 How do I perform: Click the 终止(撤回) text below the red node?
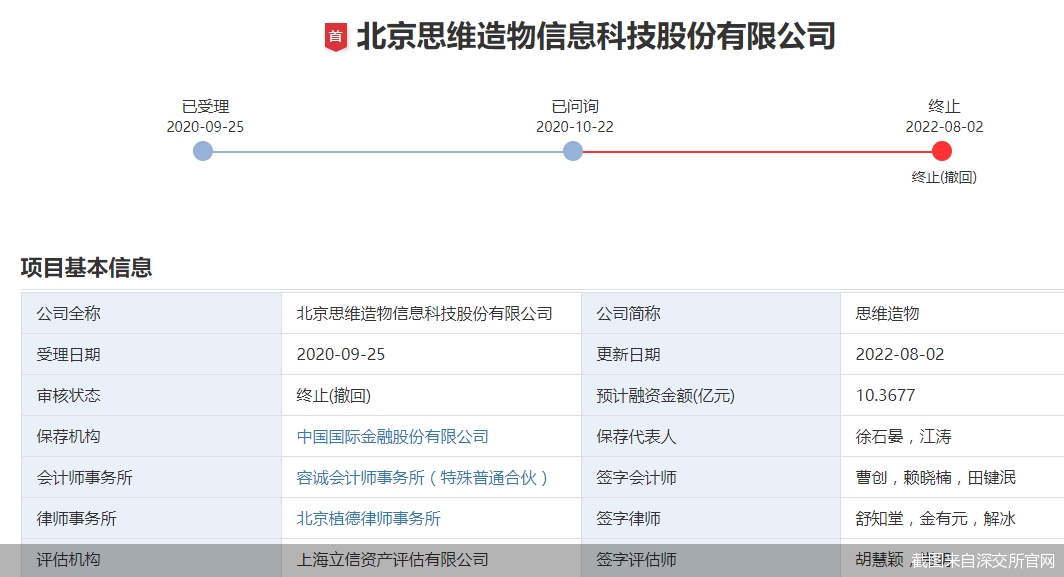pyautogui.click(x=944, y=177)
